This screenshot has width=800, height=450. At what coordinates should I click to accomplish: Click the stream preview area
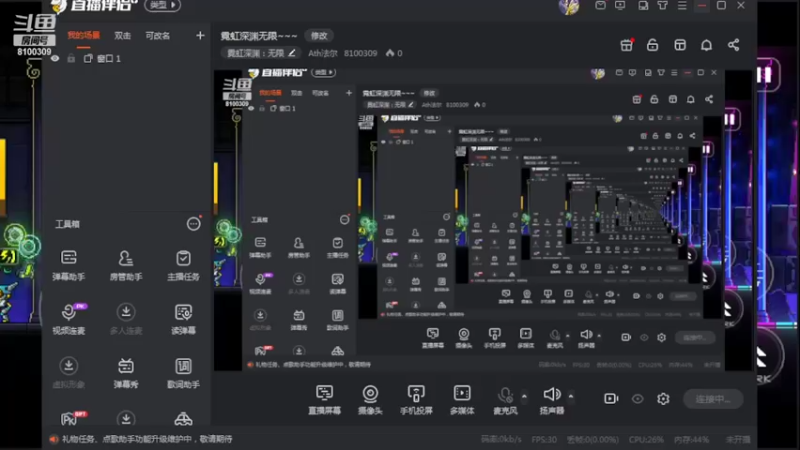pyautogui.click(x=484, y=220)
